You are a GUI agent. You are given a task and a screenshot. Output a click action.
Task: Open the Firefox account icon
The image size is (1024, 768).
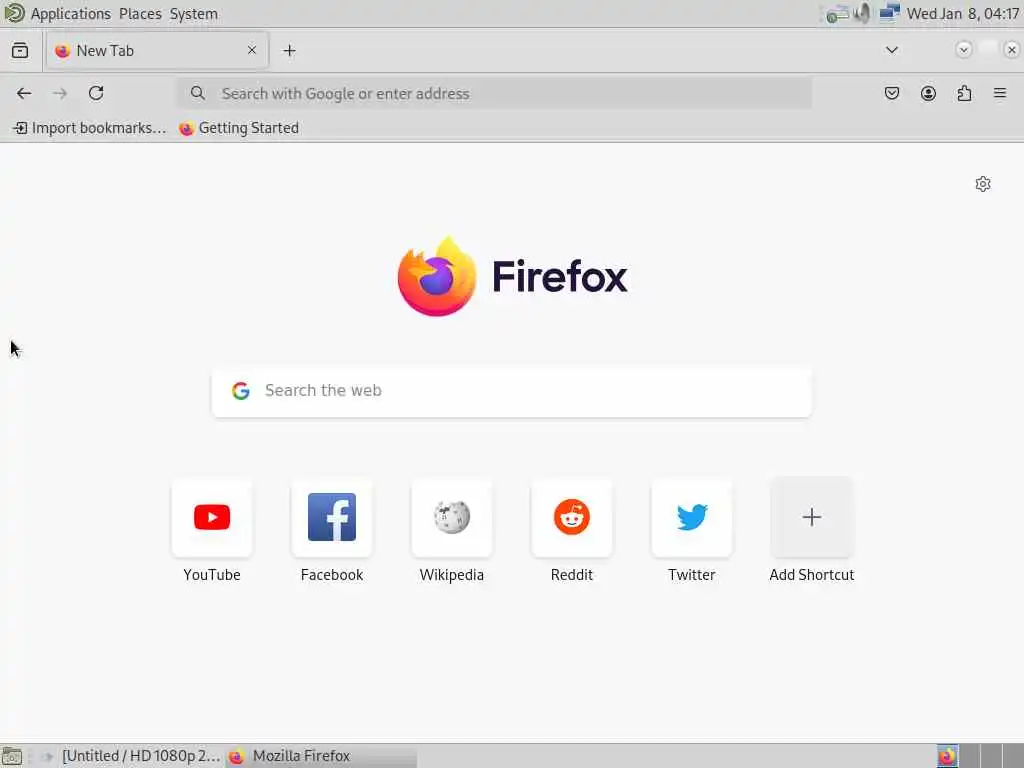[928, 93]
